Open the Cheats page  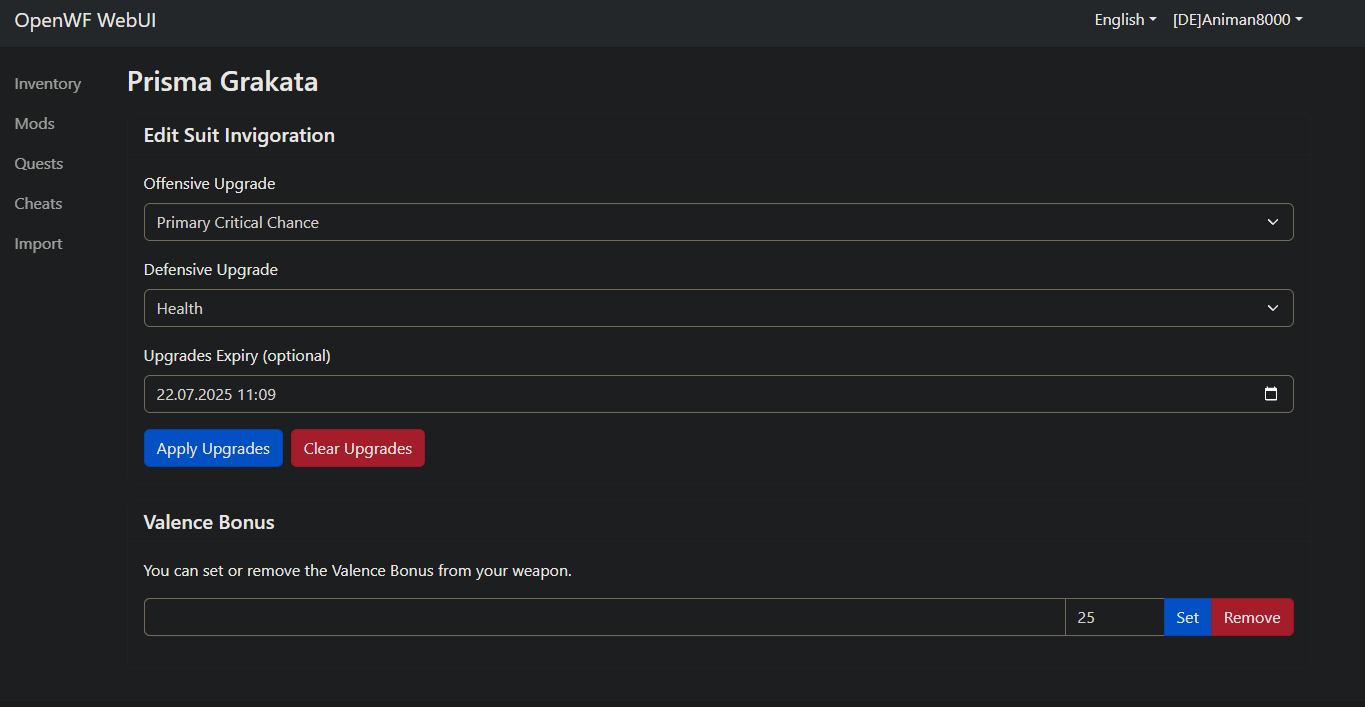point(38,204)
